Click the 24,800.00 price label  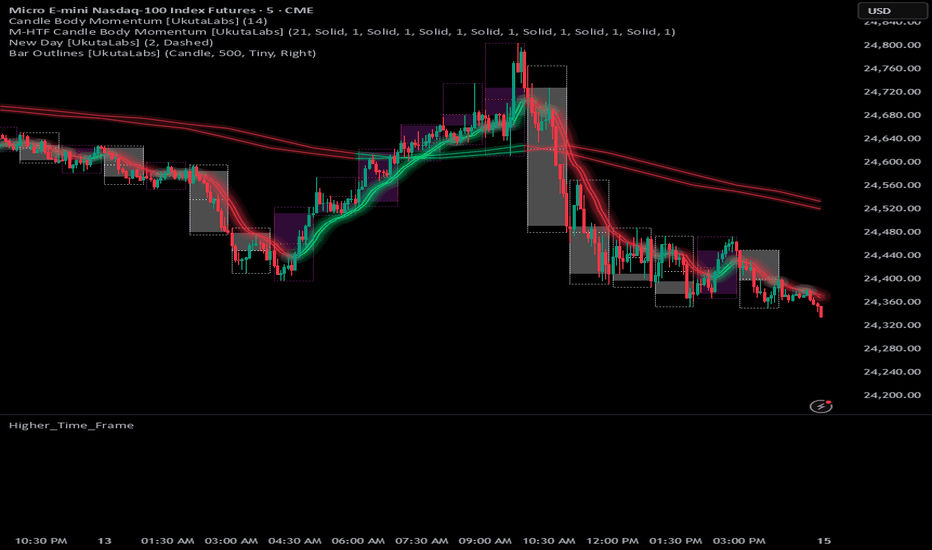coord(892,45)
